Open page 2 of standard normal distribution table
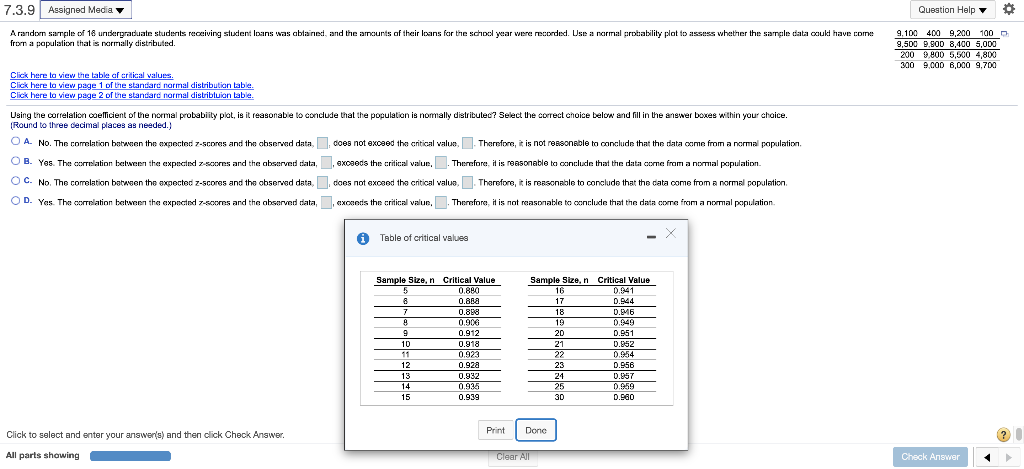The width and height of the screenshot is (1024, 469). coord(132,95)
